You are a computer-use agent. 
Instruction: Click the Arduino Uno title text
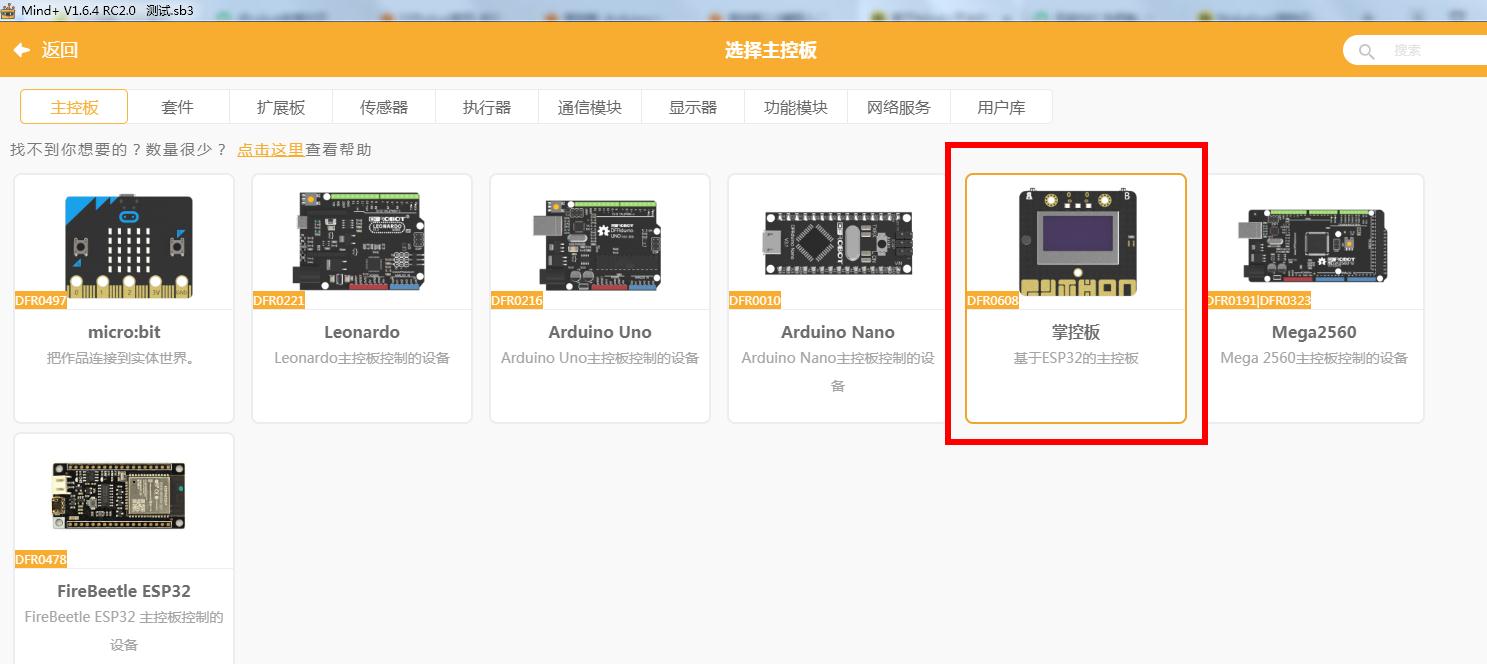[600, 332]
